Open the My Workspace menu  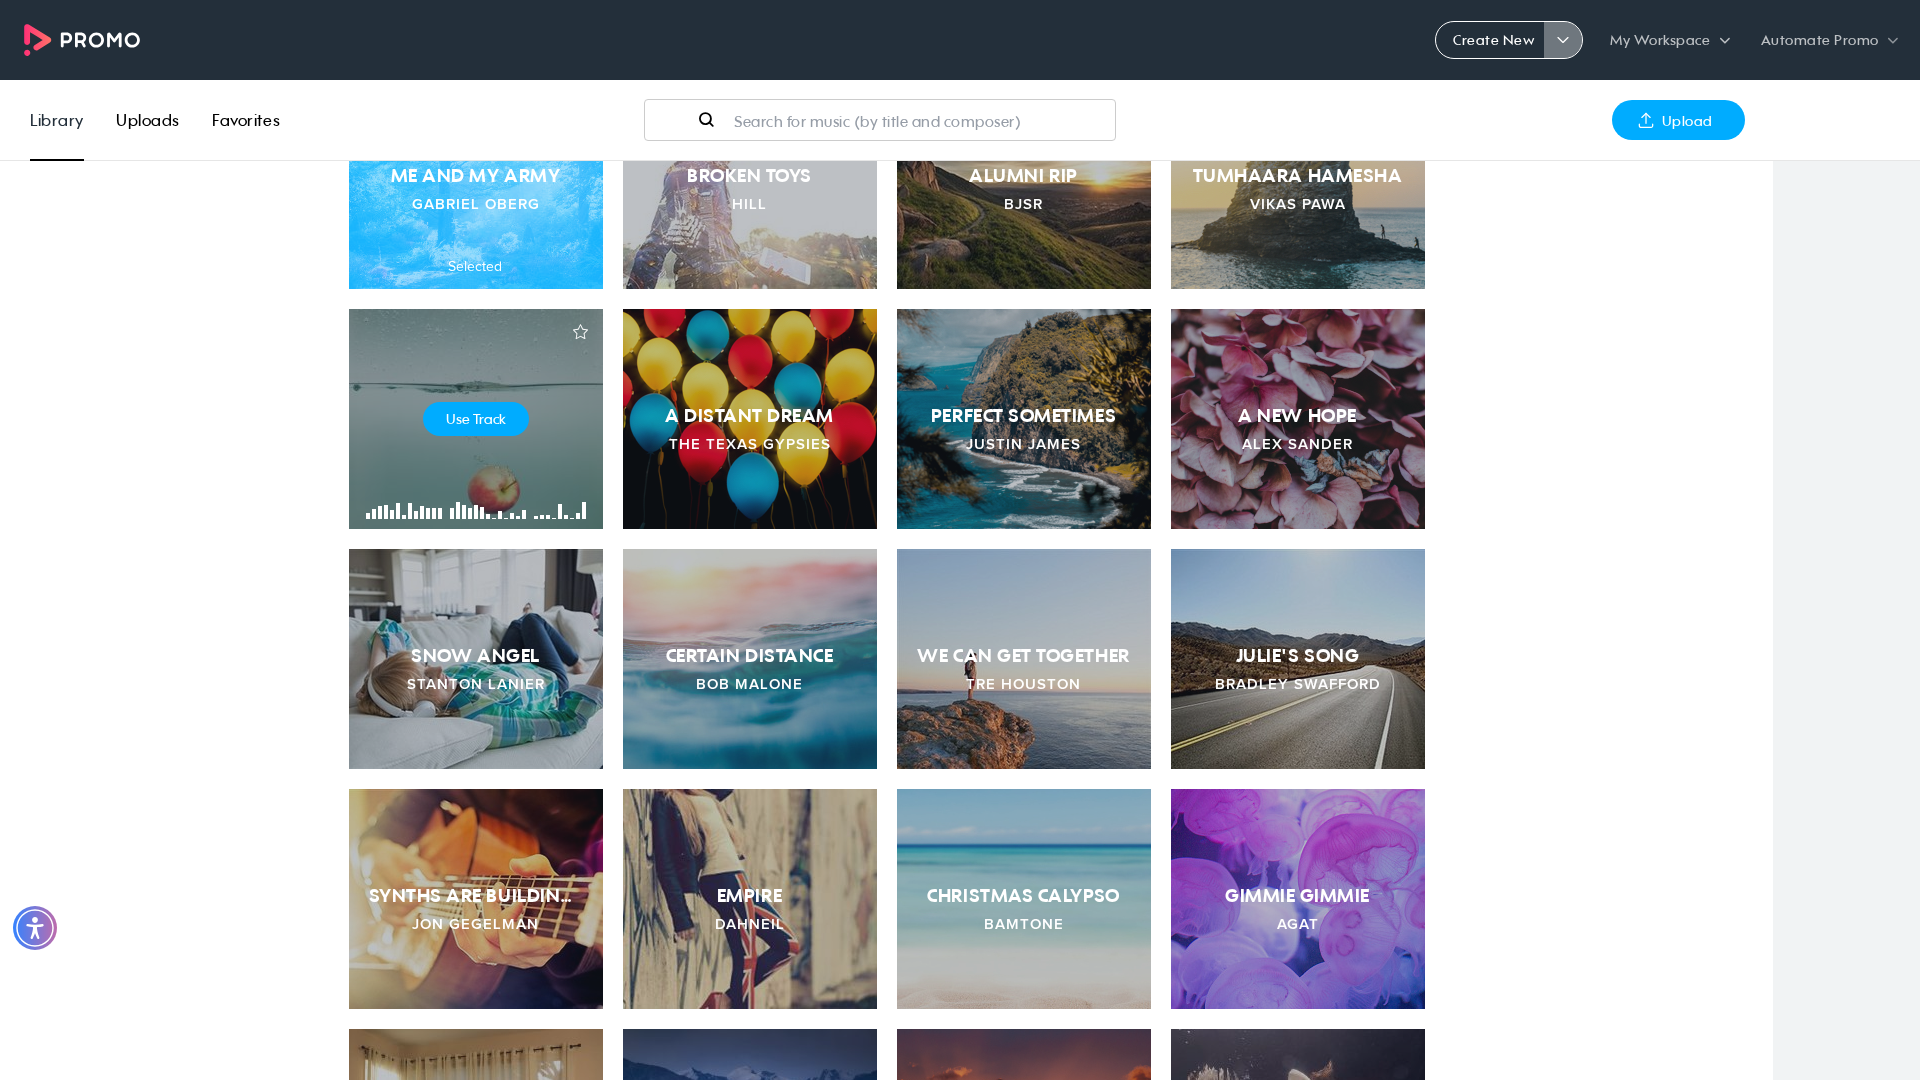point(1669,40)
